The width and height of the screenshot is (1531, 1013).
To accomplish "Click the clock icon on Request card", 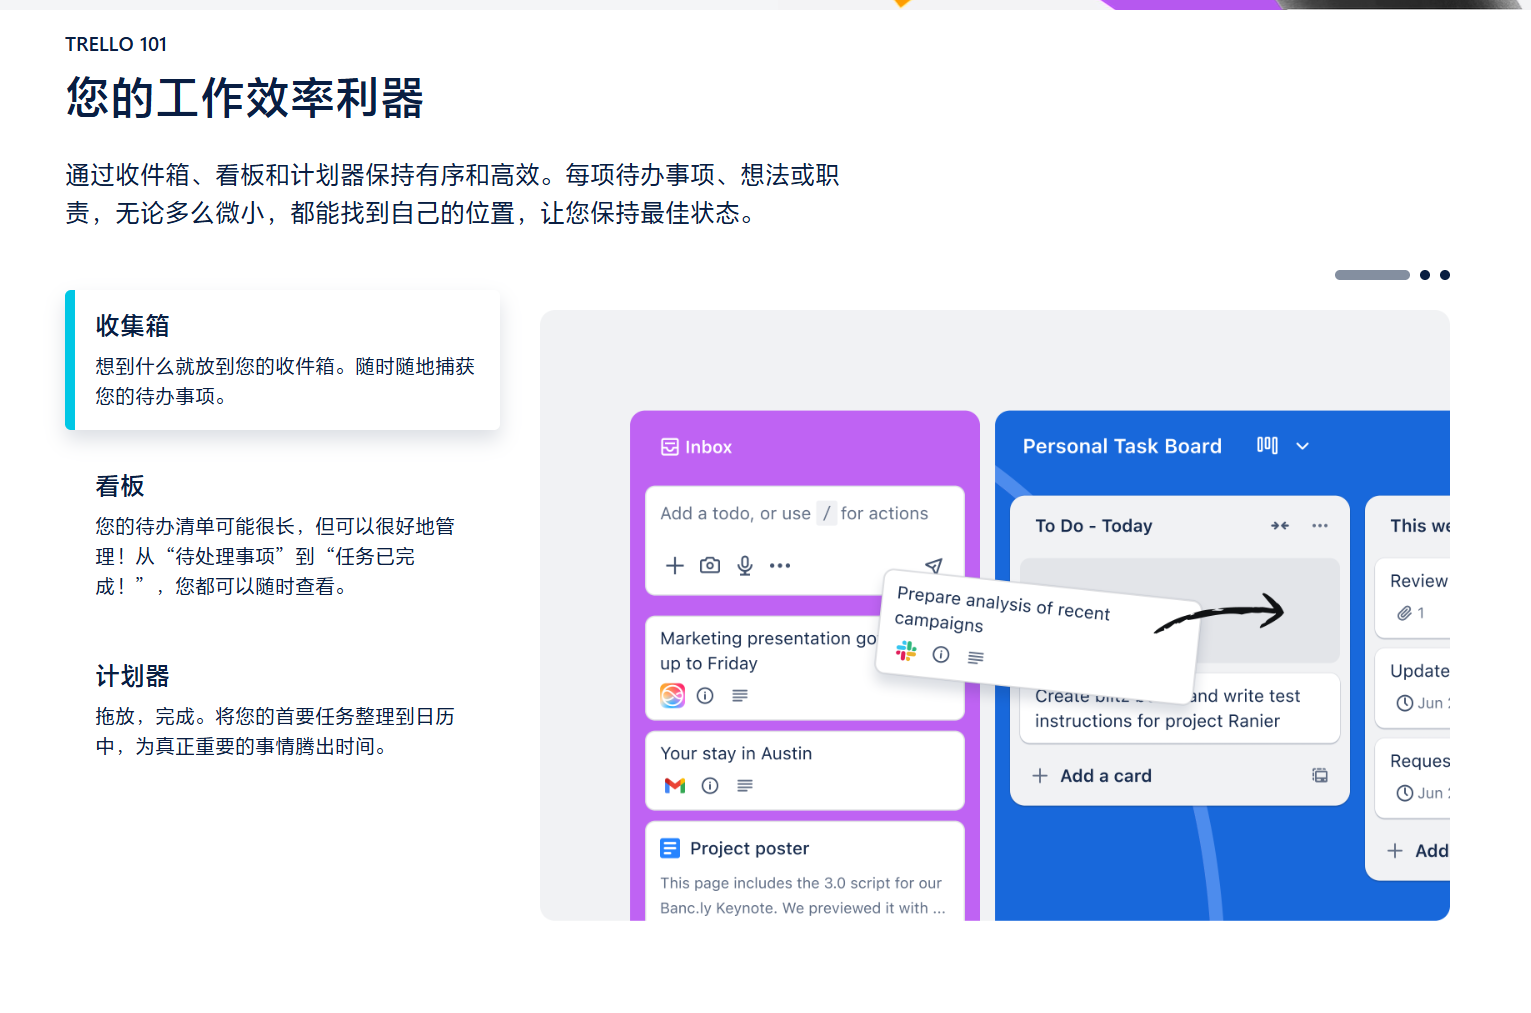I will click(1404, 793).
